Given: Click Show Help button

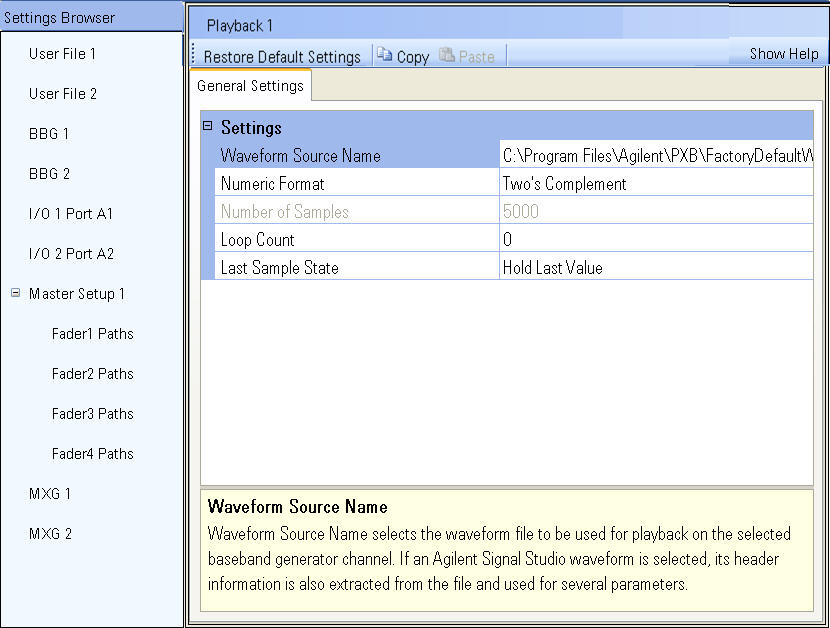Looking at the screenshot, I should 783,54.
